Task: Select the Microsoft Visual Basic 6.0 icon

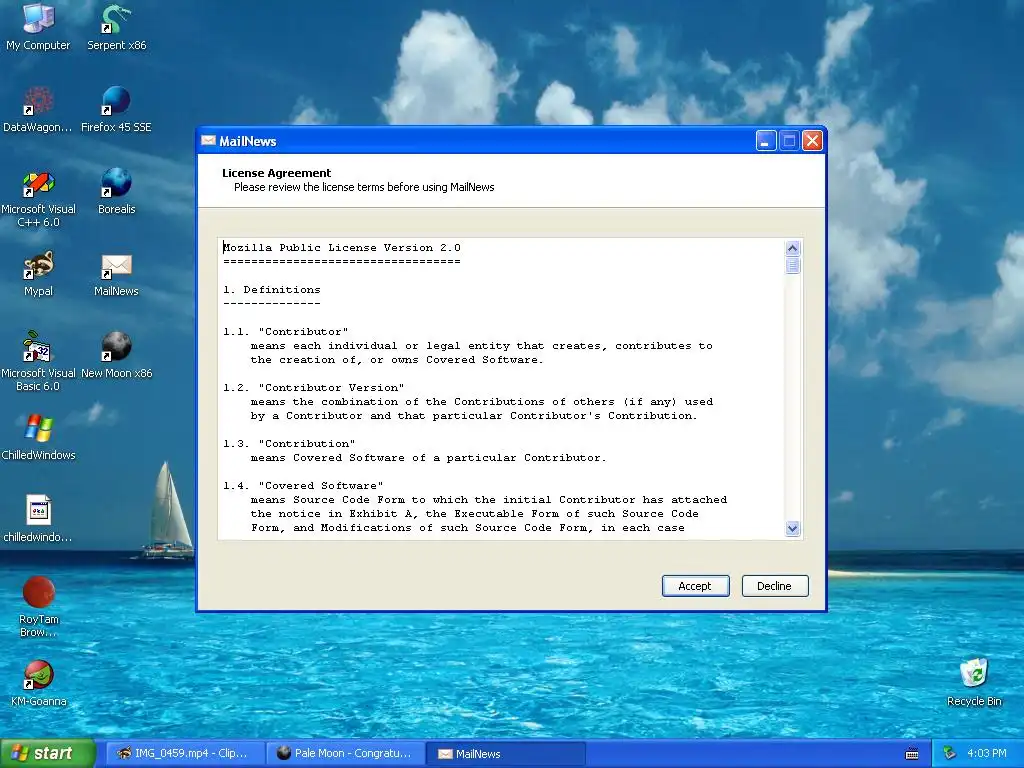Action: click(38, 362)
